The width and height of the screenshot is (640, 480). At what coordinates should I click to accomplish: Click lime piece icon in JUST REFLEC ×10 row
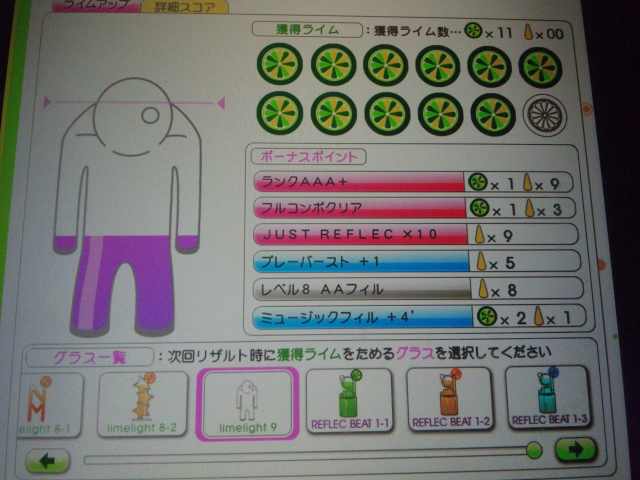[480, 235]
